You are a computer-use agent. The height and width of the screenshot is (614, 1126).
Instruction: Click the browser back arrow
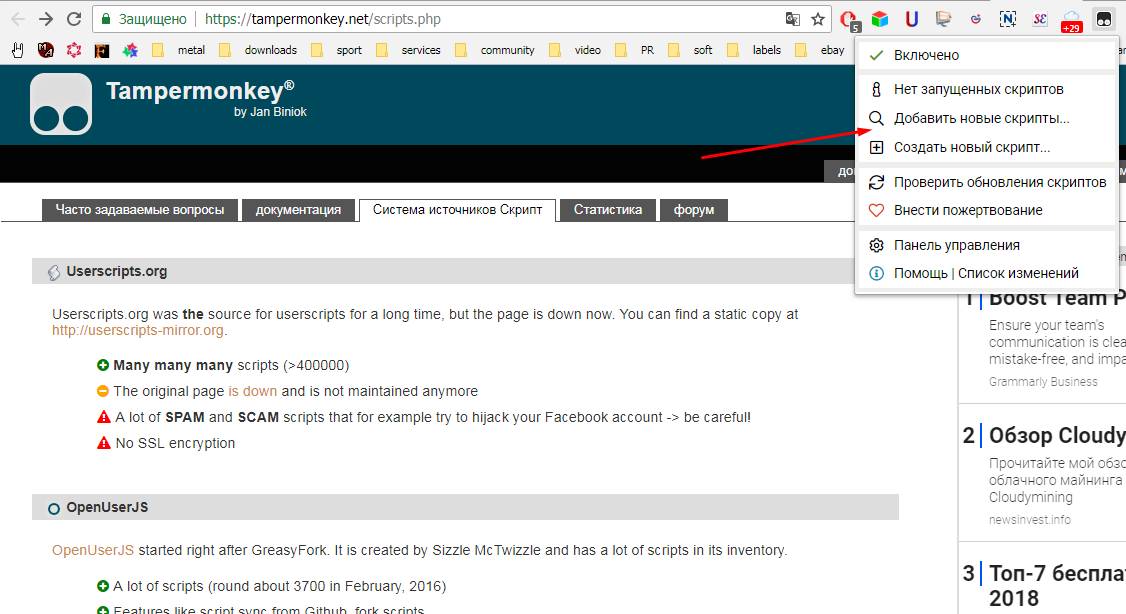[x=18, y=19]
